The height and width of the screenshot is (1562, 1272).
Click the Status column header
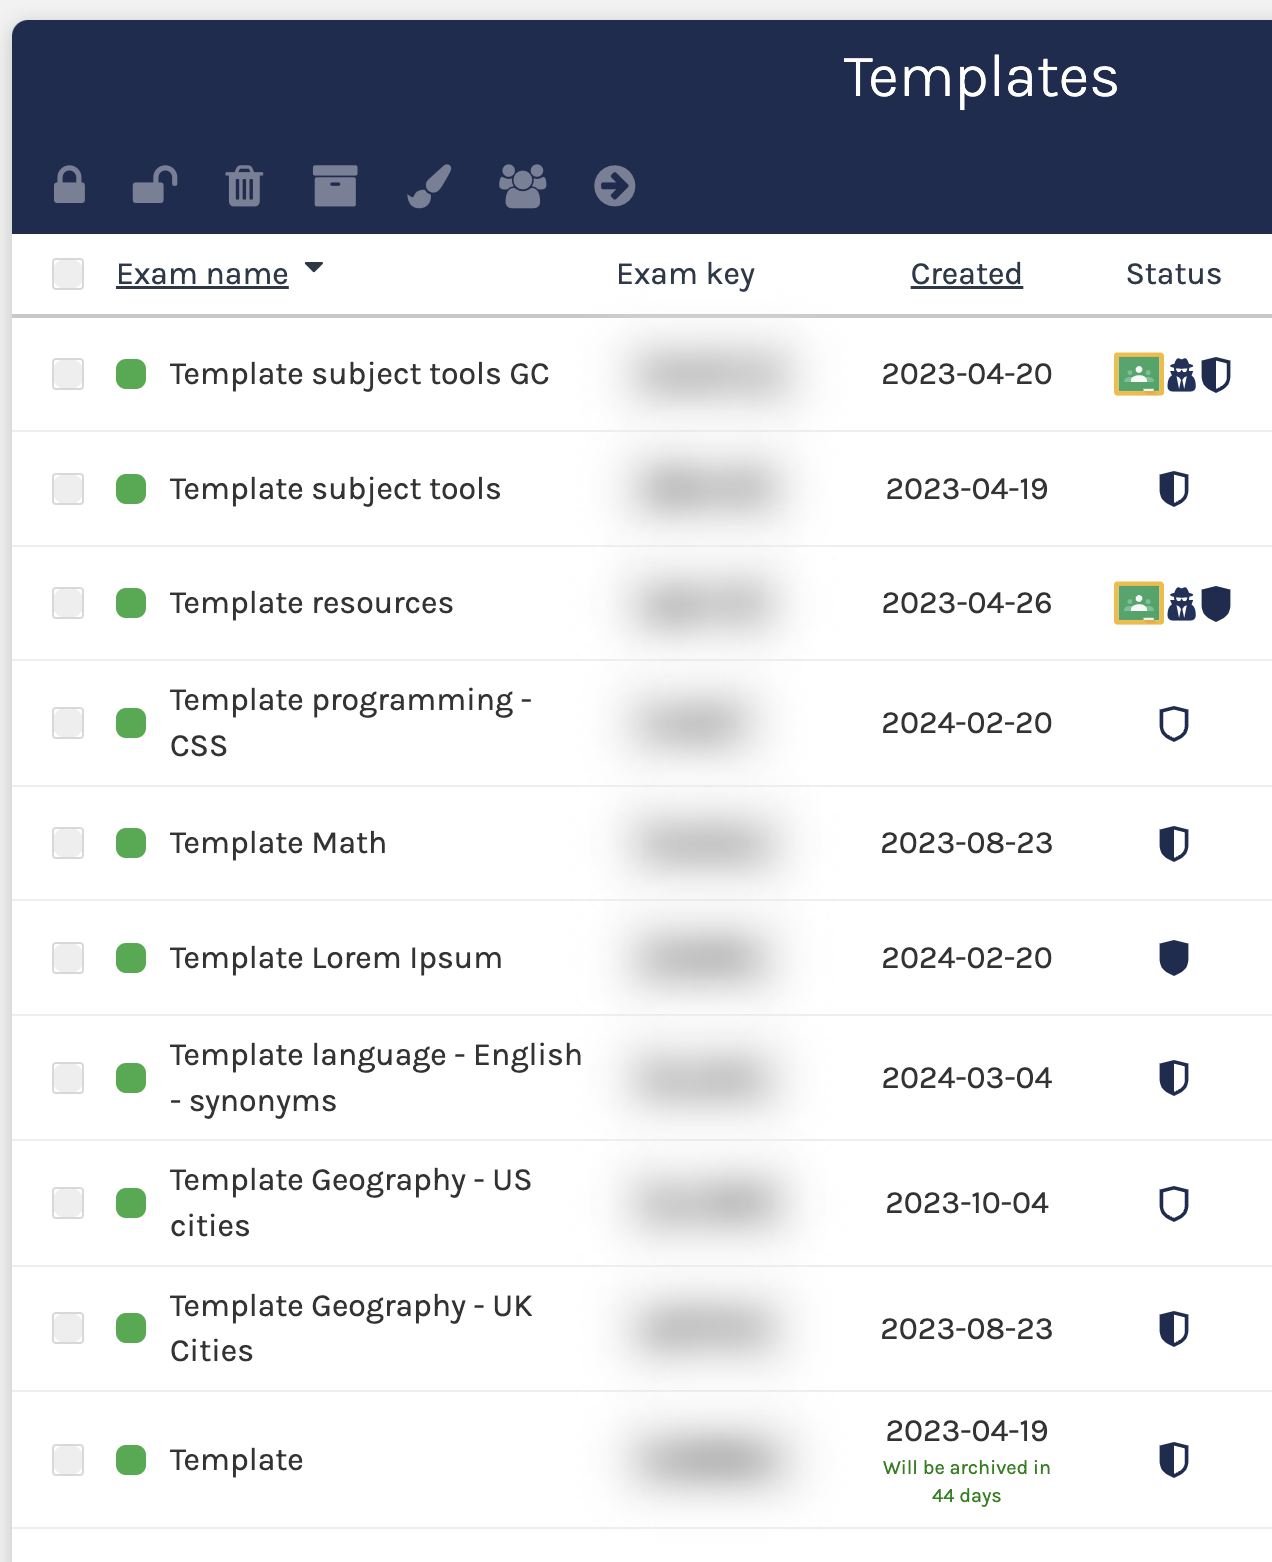coord(1173,273)
